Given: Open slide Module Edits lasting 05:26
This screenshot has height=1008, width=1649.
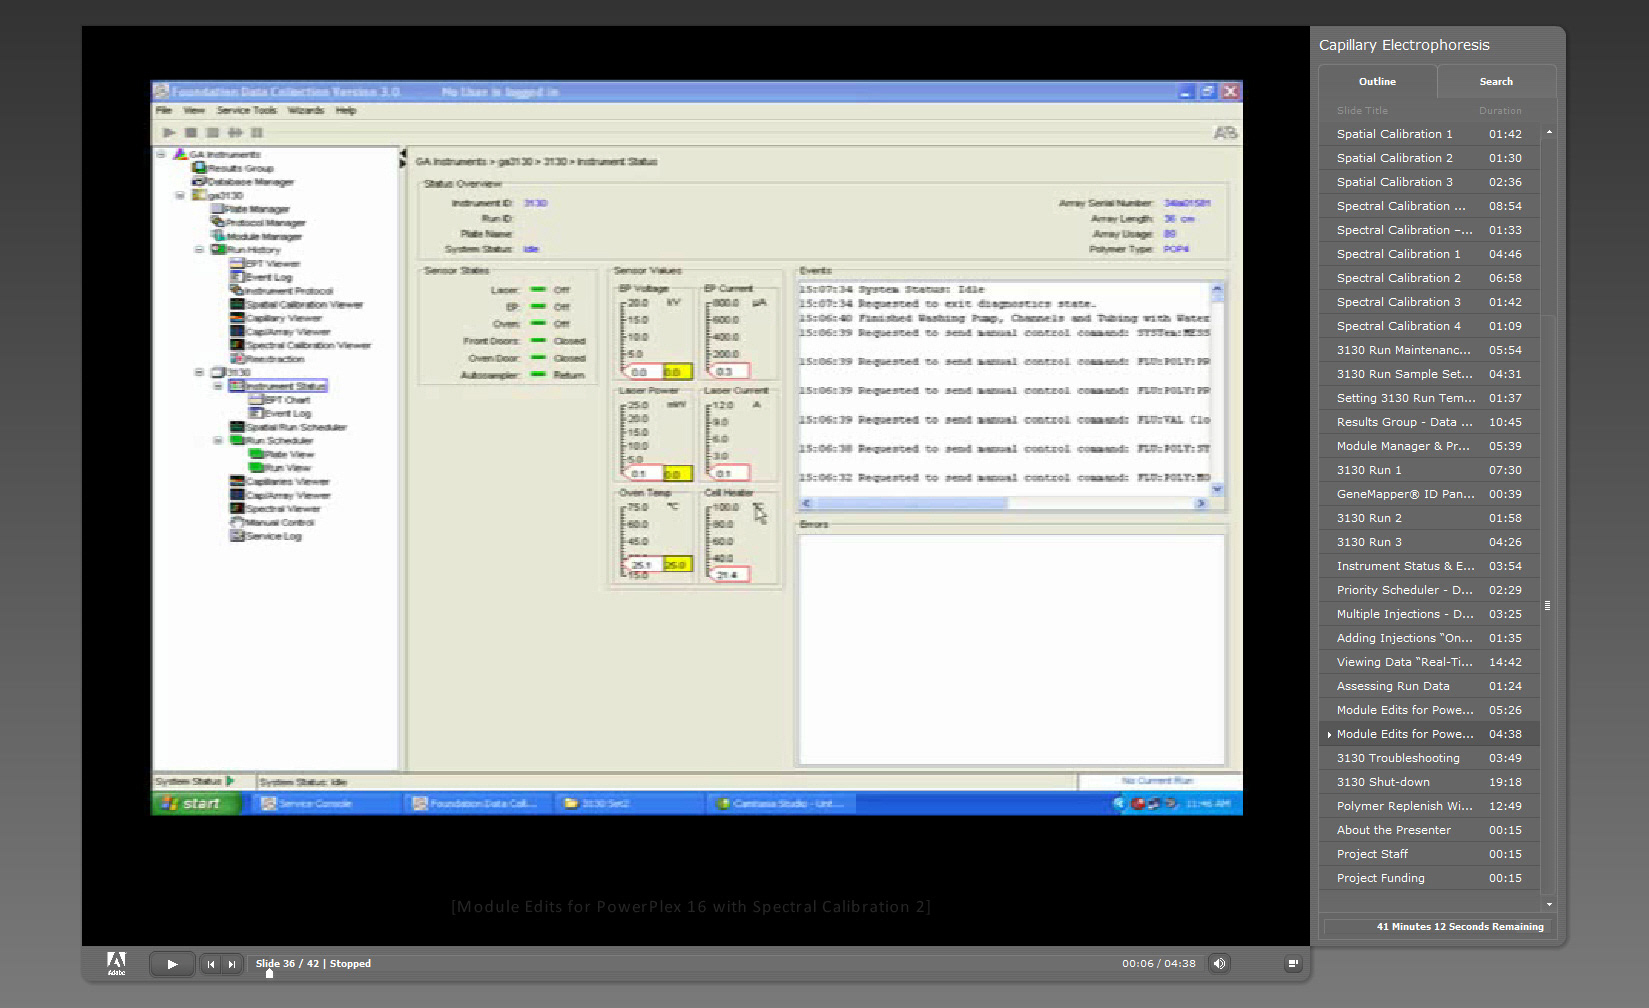Looking at the screenshot, I should click(x=1430, y=710).
